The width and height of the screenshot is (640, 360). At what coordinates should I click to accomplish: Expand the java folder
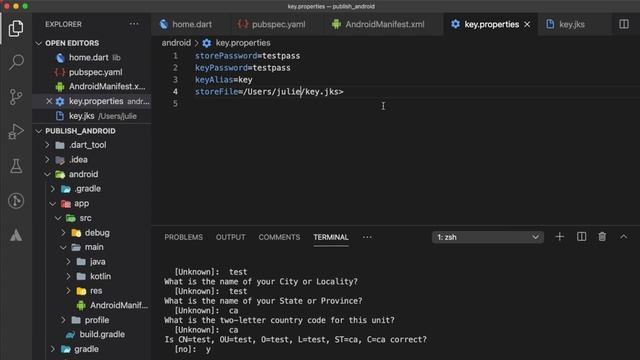69,262
